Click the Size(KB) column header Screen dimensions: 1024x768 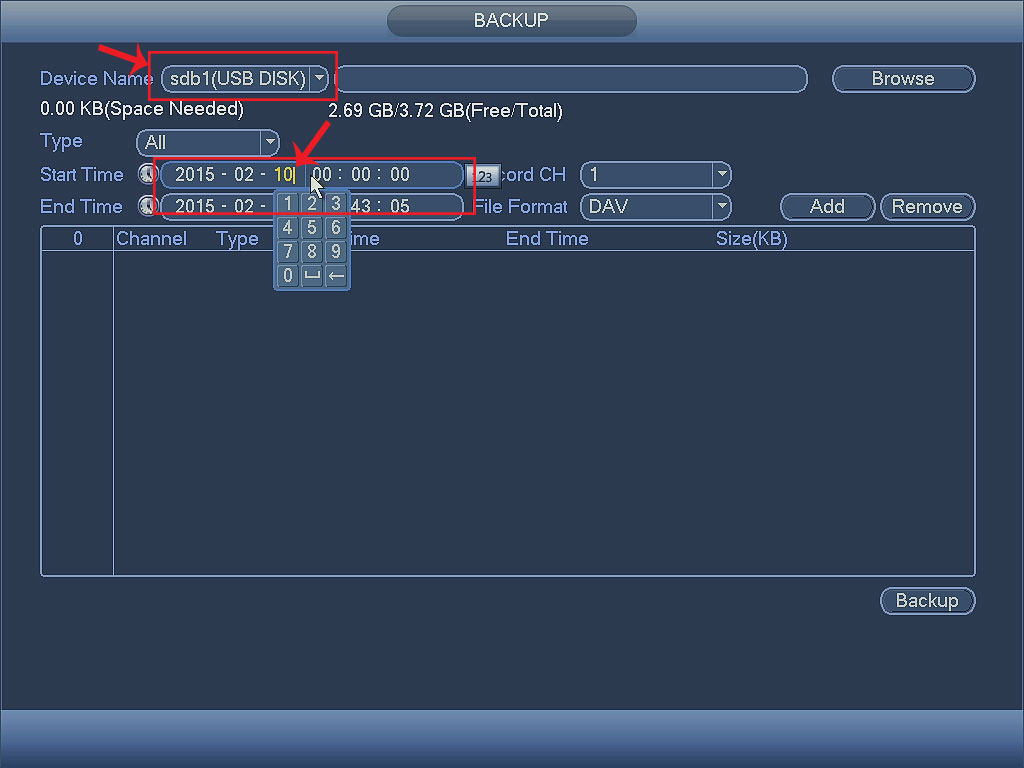[x=752, y=239]
